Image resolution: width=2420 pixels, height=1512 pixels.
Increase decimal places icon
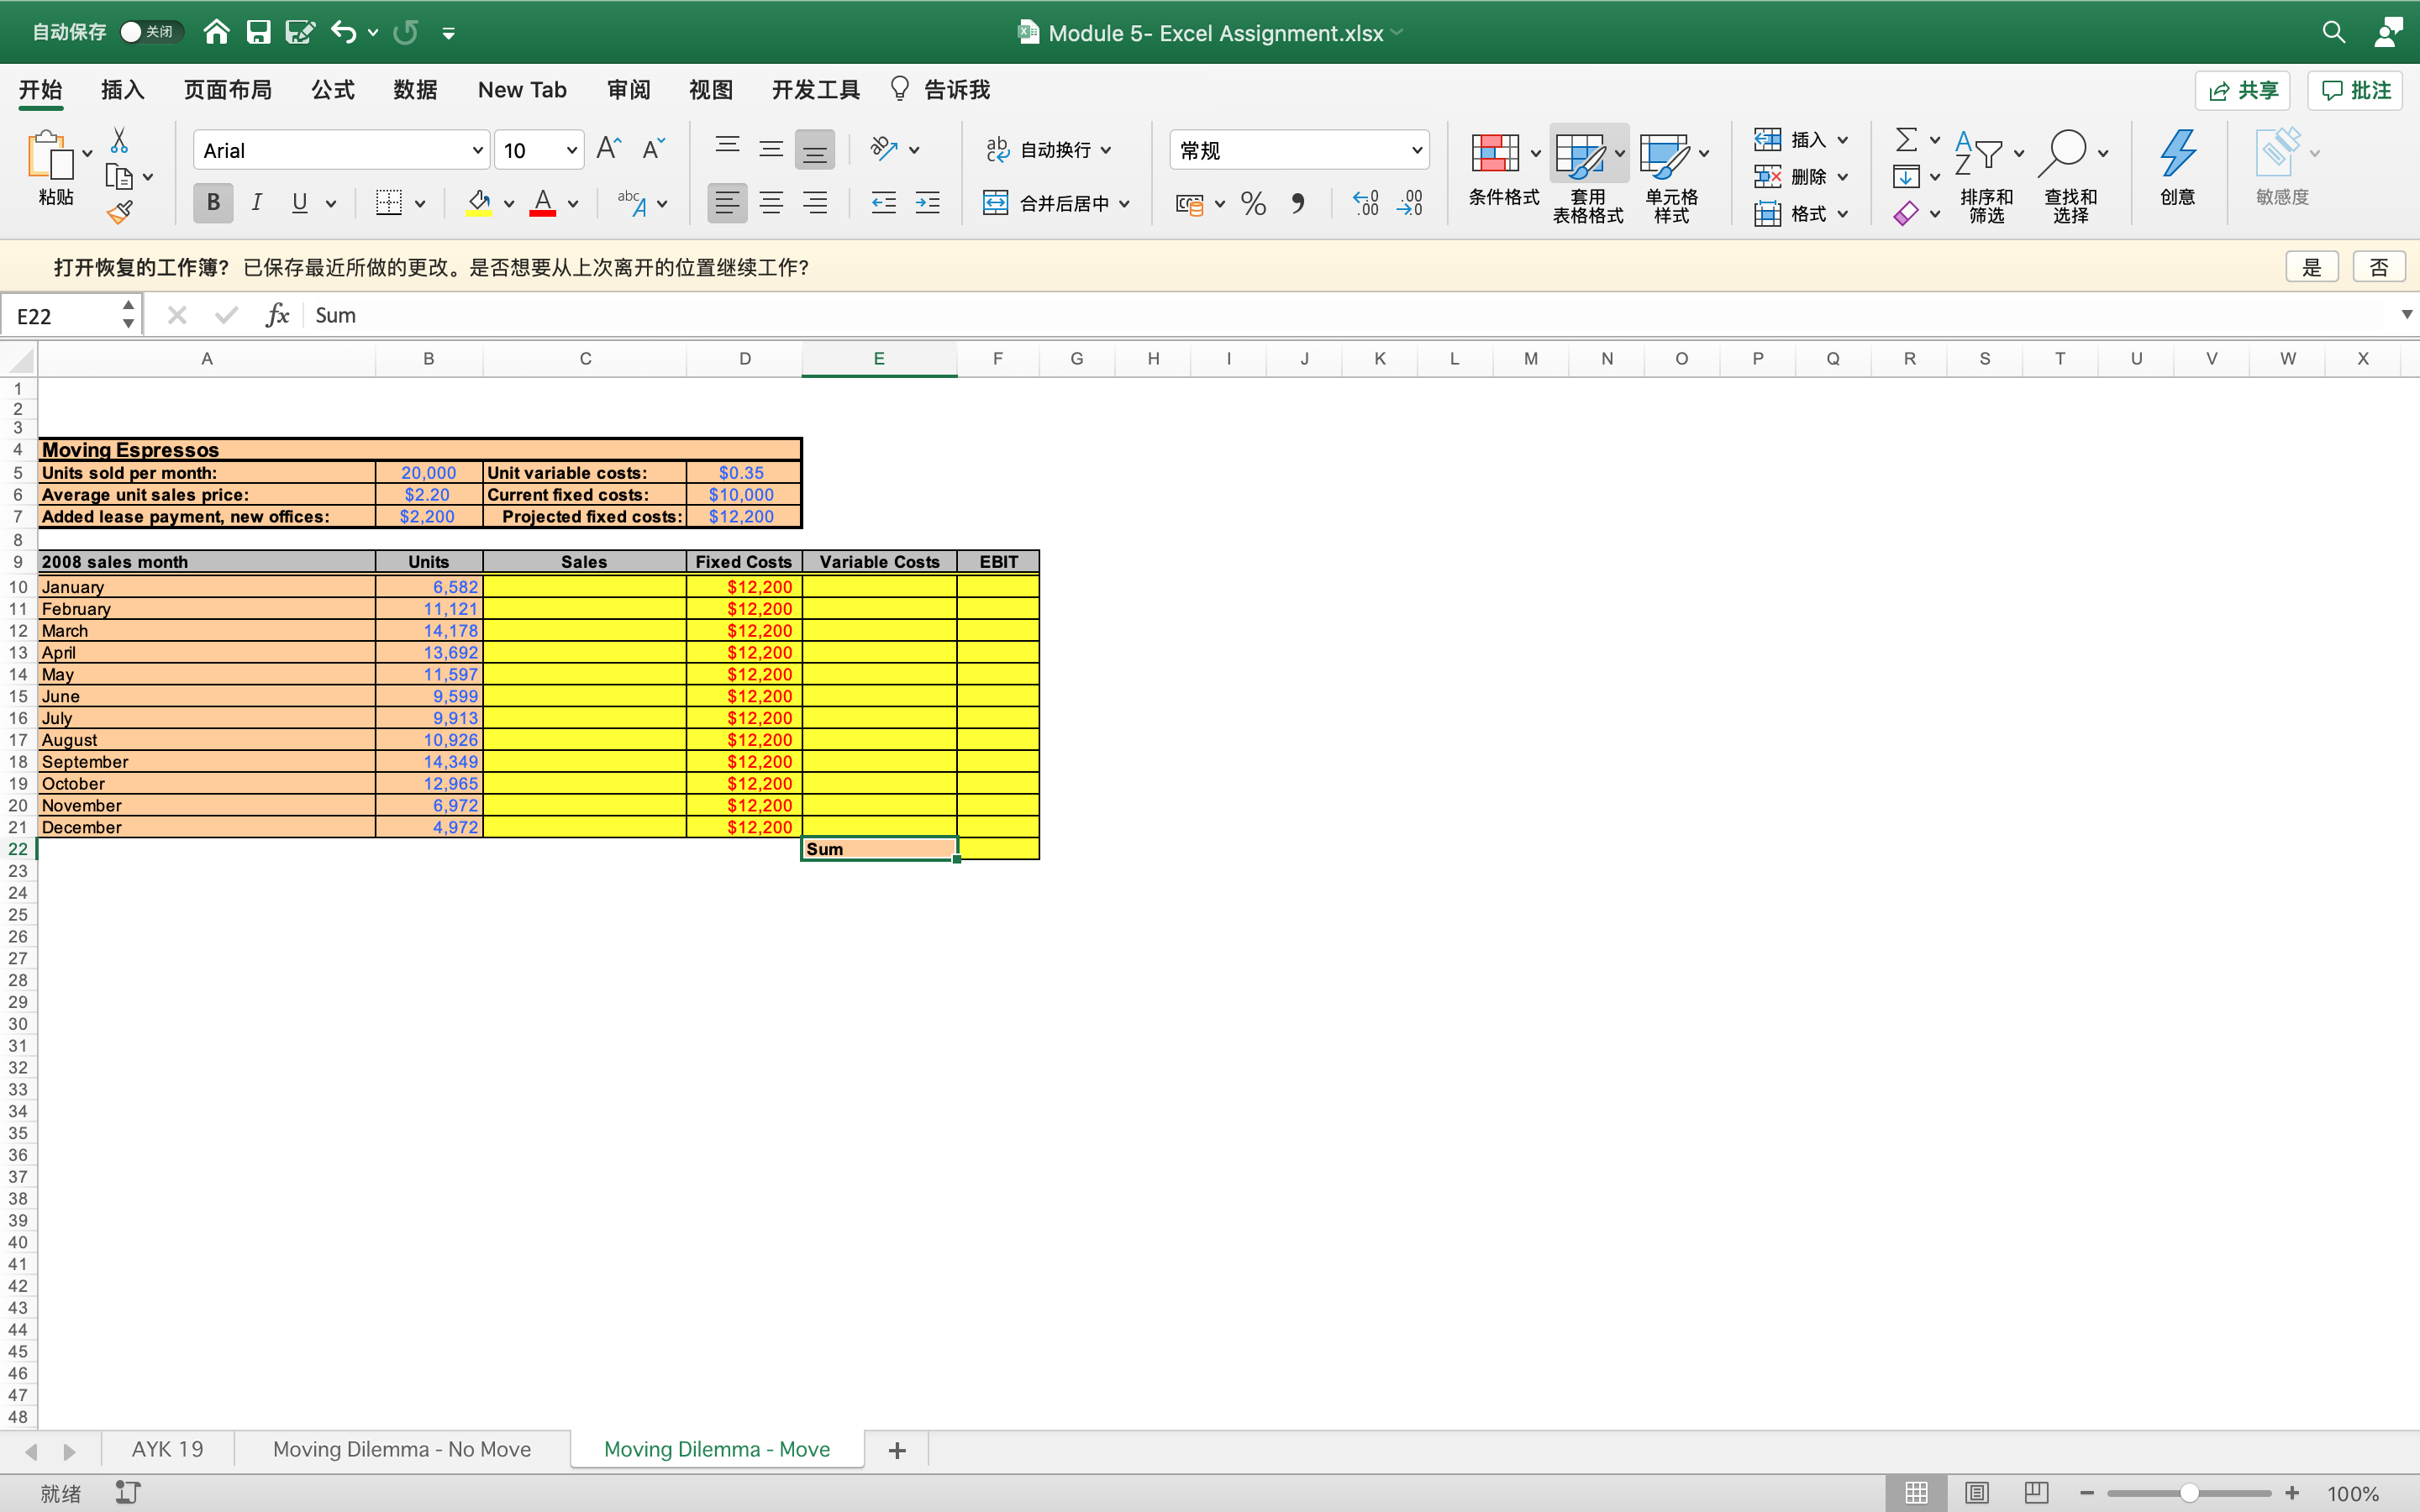pos(1364,203)
